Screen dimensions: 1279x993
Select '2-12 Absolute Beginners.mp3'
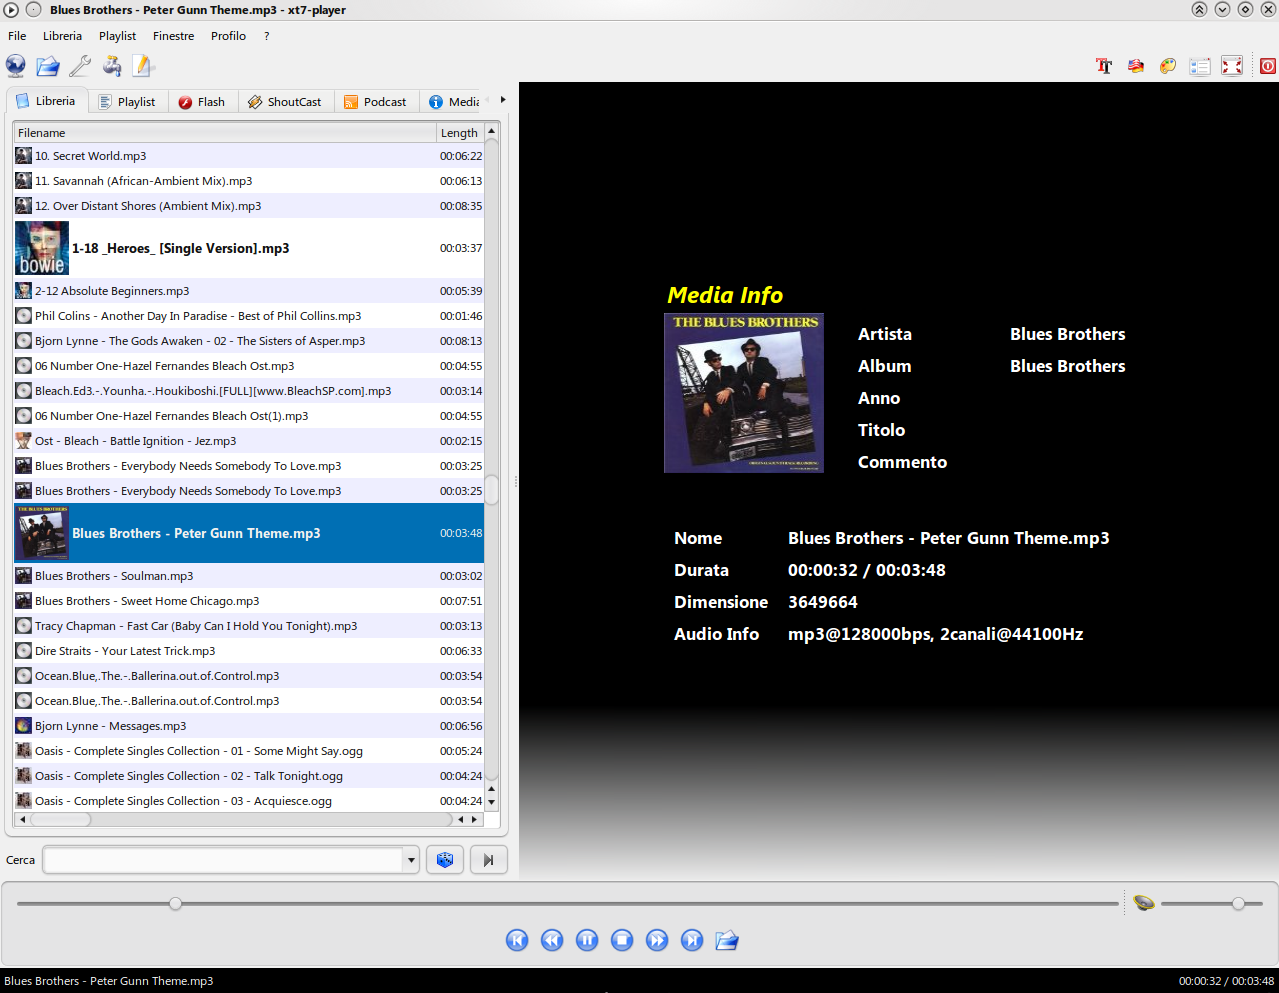pyautogui.click(x=249, y=291)
